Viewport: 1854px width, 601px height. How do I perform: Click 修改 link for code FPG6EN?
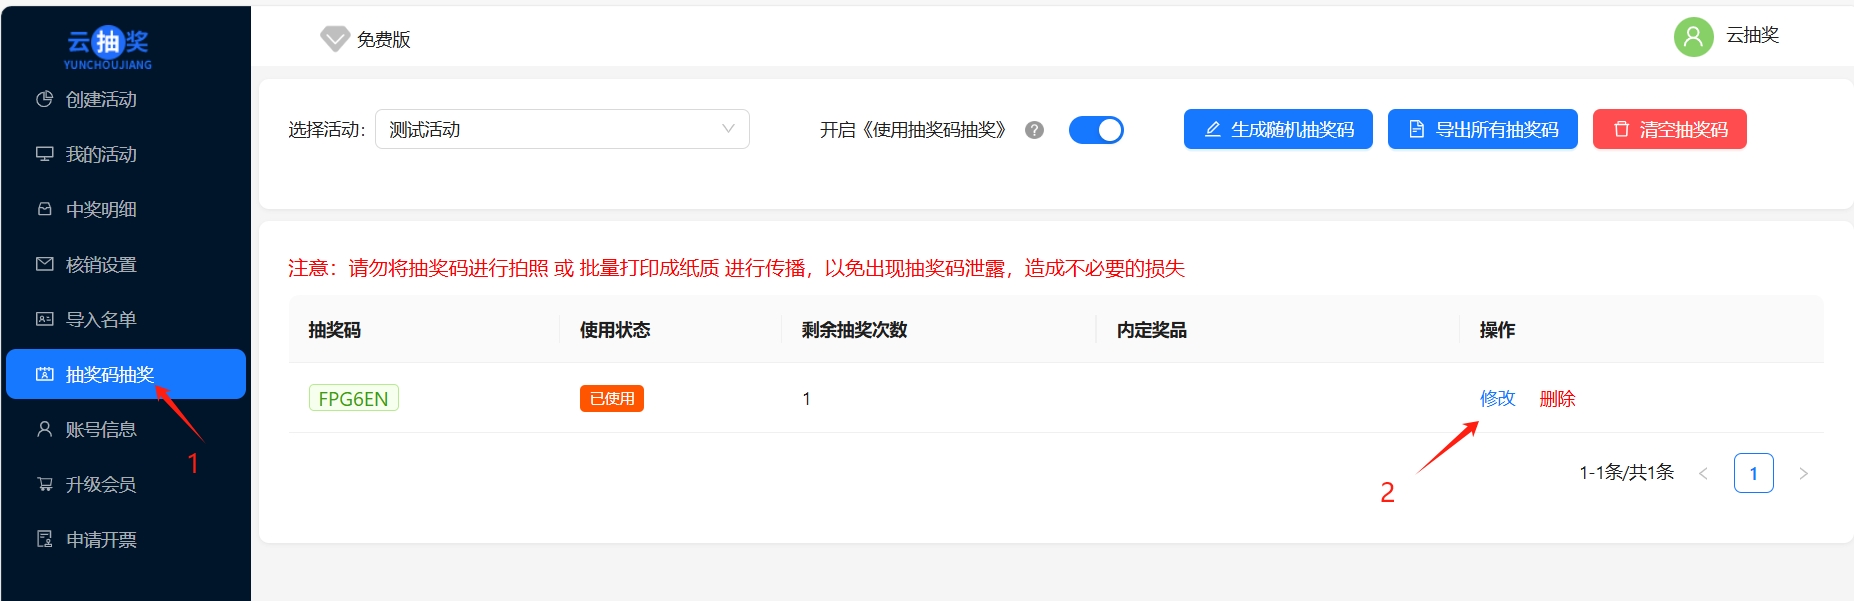point(1498,398)
